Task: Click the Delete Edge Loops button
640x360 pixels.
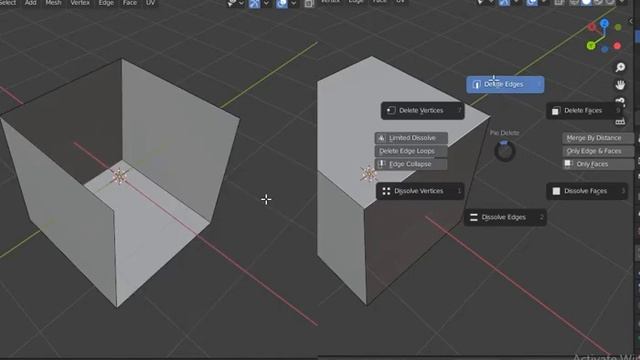Action: [x=411, y=151]
